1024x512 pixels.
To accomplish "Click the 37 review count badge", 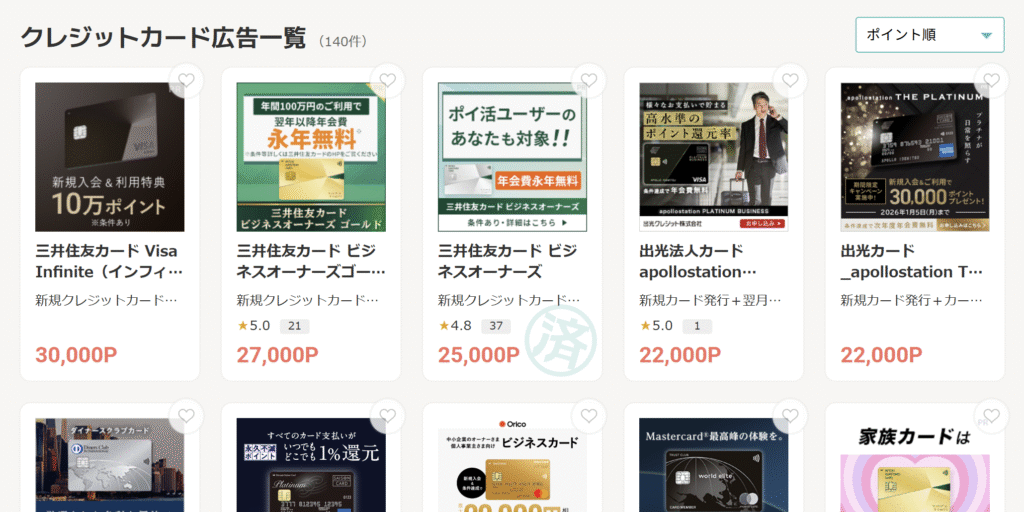I will pyautogui.click(x=496, y=326).
